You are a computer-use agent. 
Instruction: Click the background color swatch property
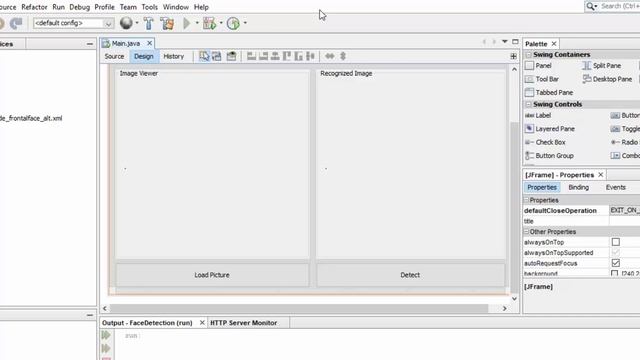point(615,273)
